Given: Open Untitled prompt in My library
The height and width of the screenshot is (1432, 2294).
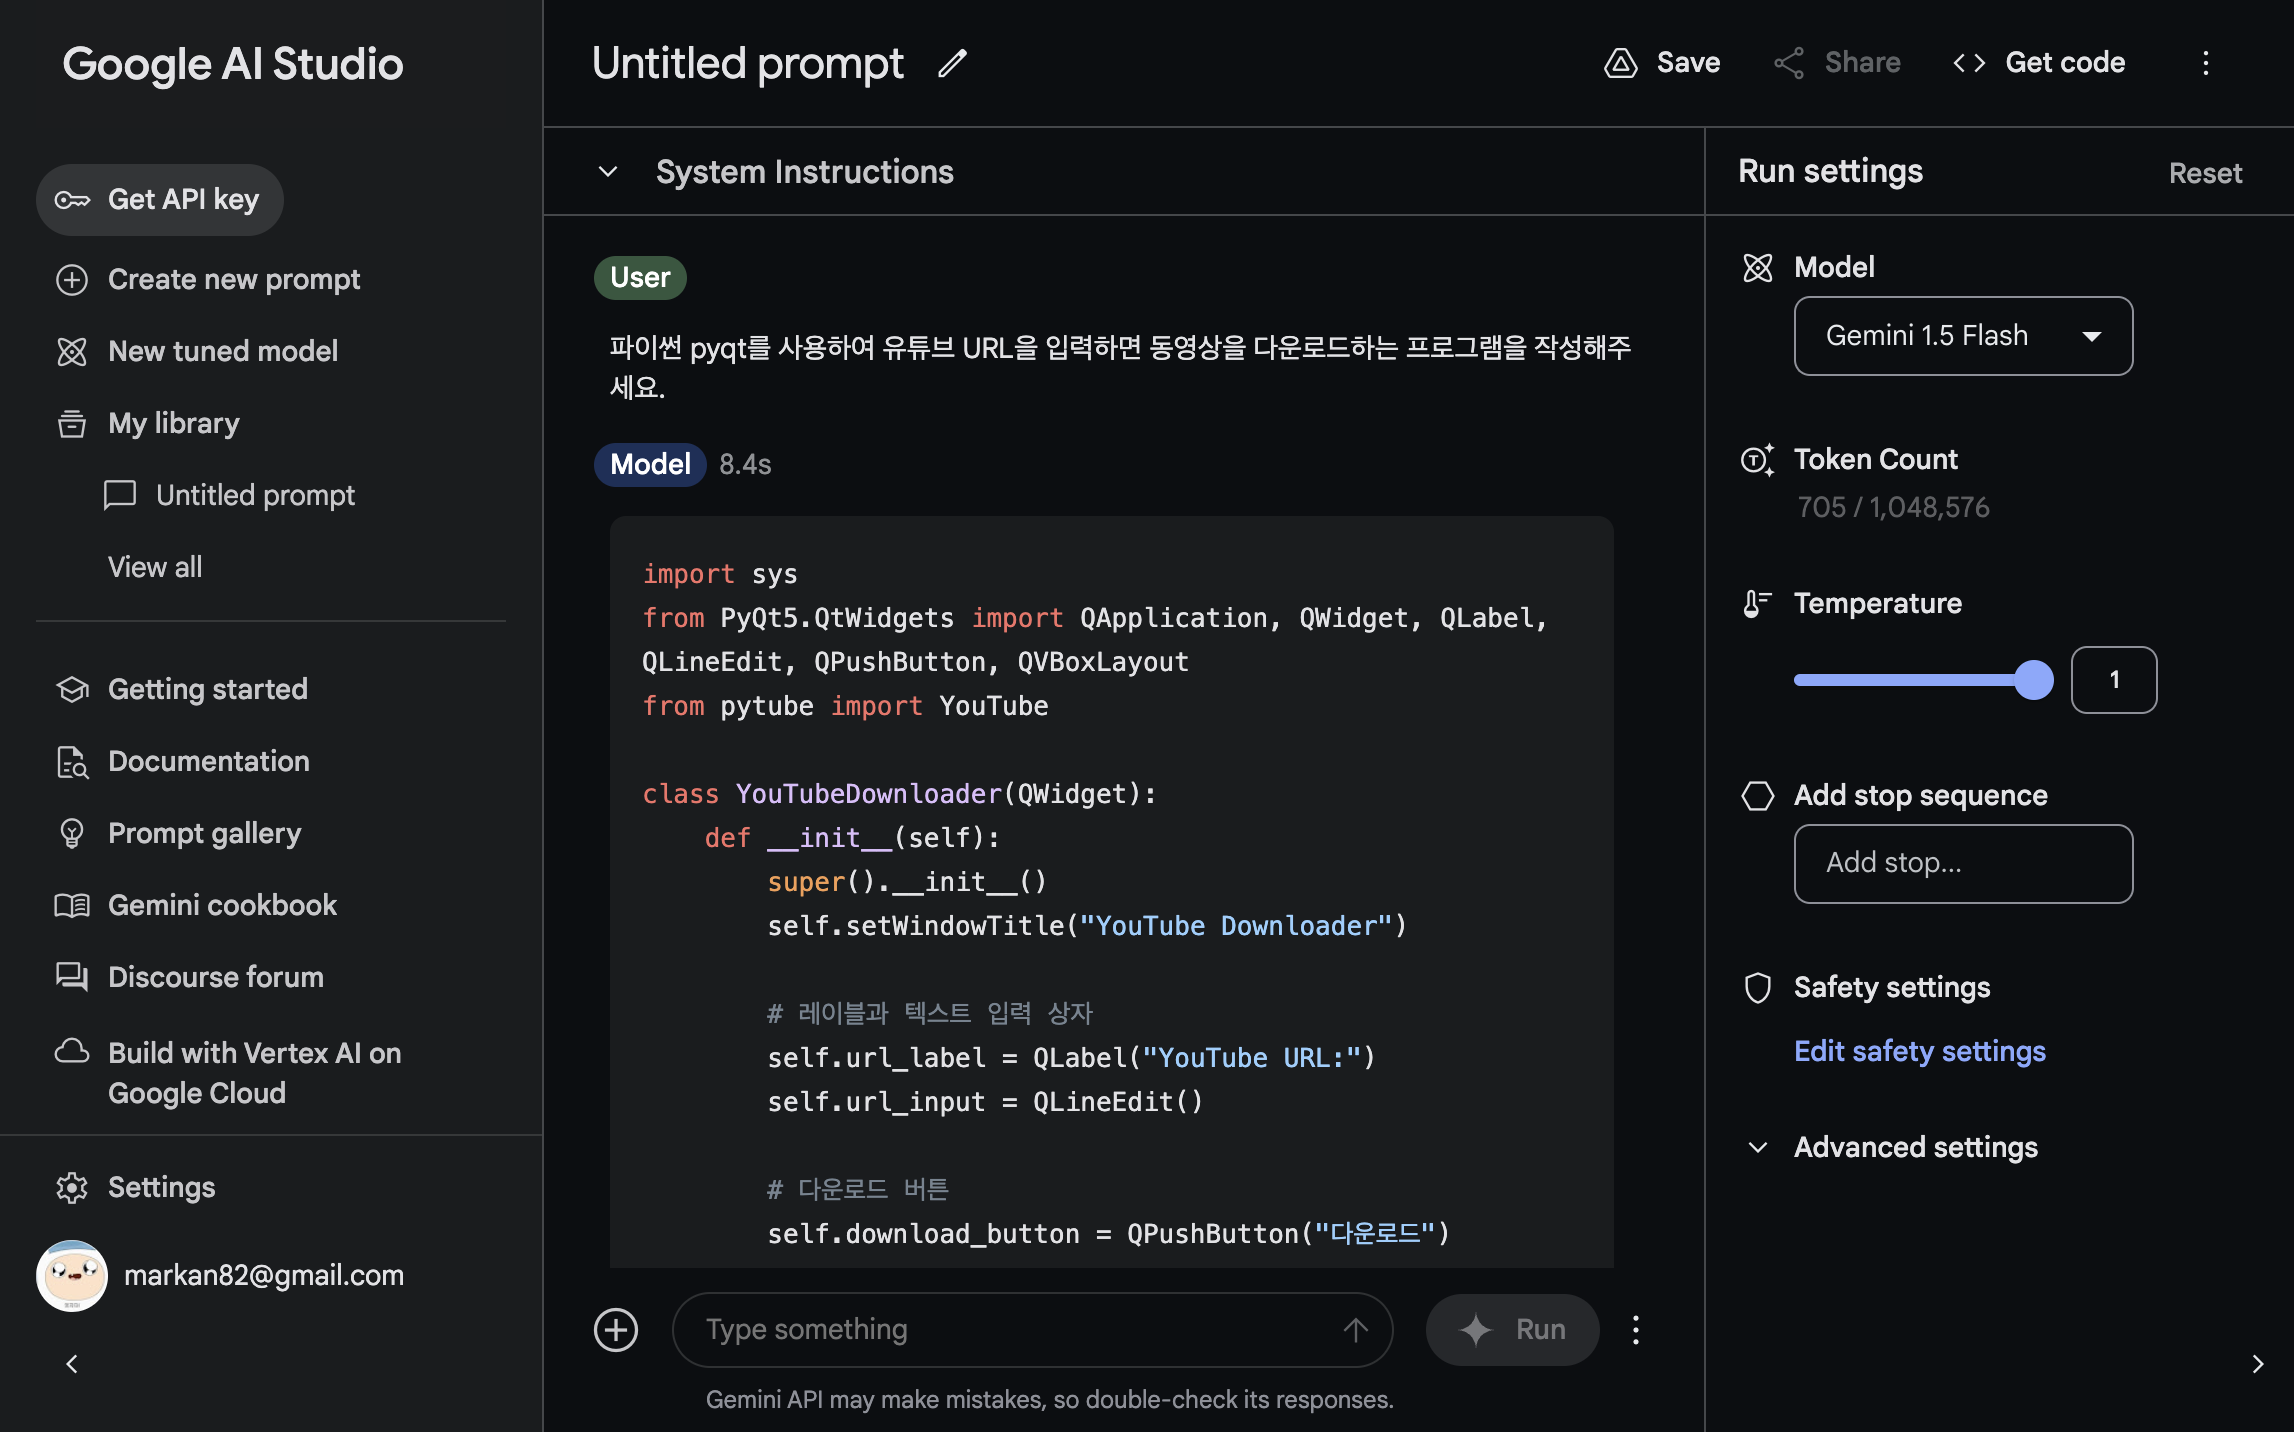Looking at the screenshot, I should (255, 495).
